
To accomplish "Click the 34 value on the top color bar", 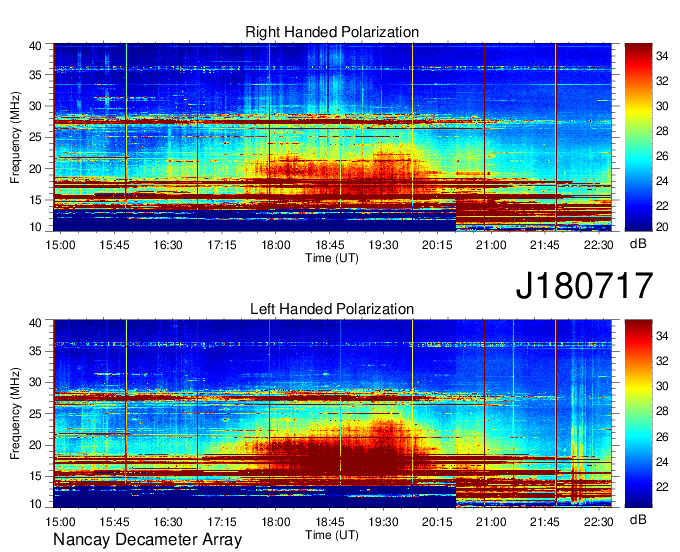I will pos(662,56).
